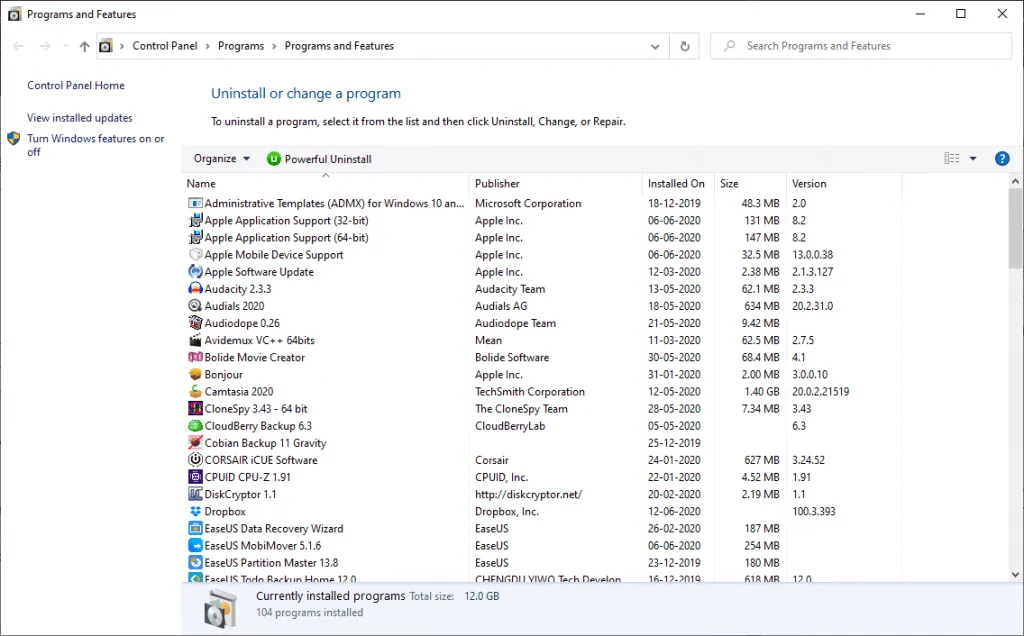This screenshot has width=1024, height=636.
Task: Click the EaseUS Partition Master 13.8 icon
Action: point(195,562)
